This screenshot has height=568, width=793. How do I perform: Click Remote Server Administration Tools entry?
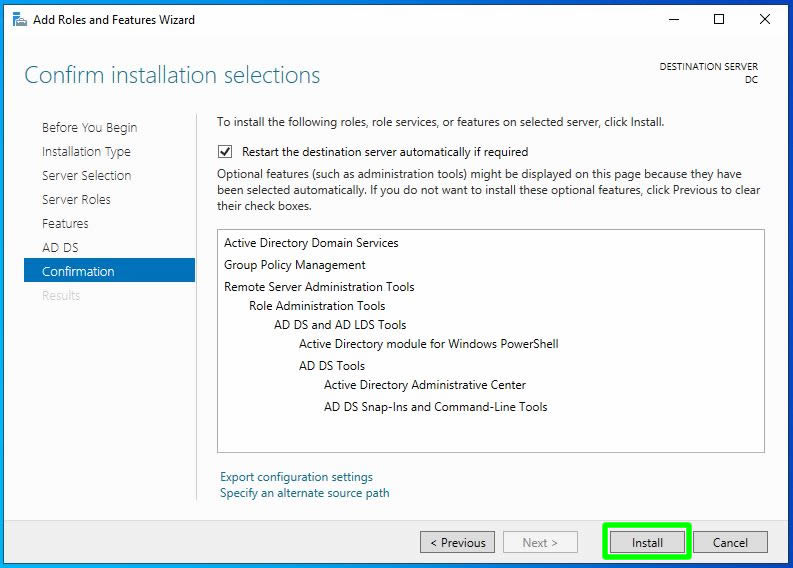click(x=318, y=287)
